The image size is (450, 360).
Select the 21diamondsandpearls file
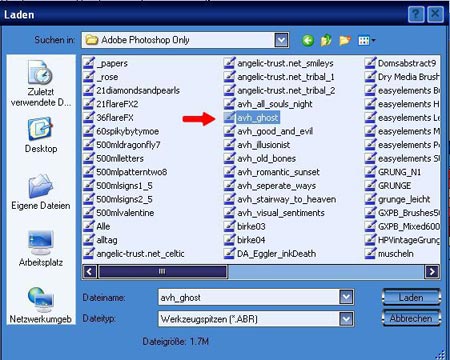click(131, 91)
